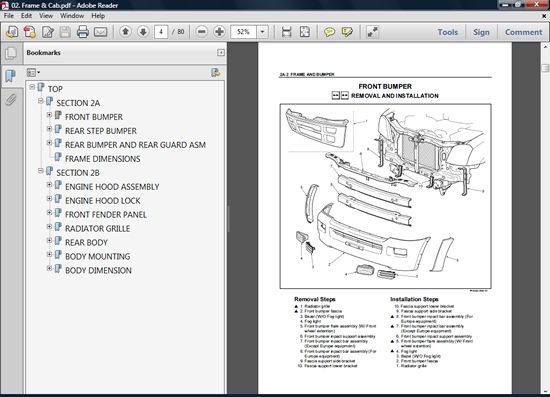Viewport: 550px width, 397px height.
Task: Select the RADIATOR GRILLE bookmark
Action: (x=98, y=229)
